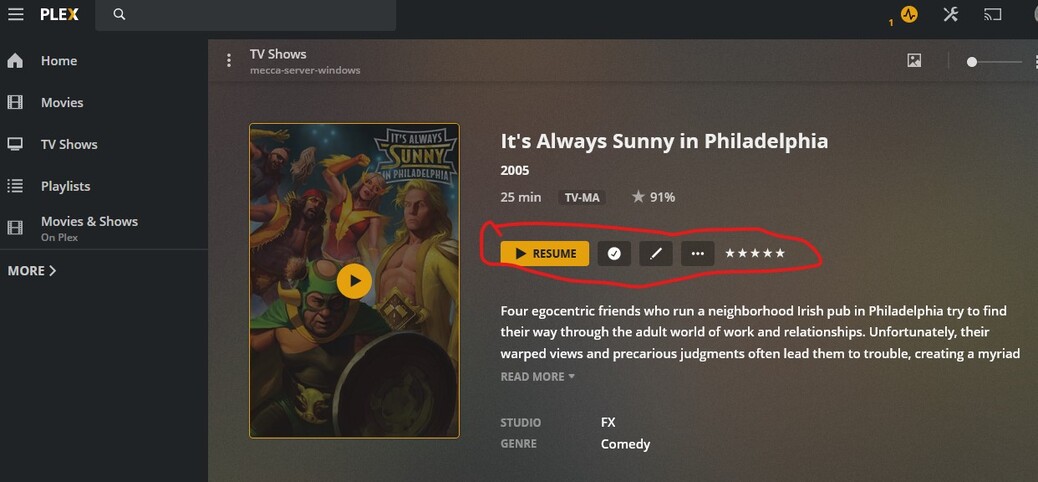Screen dimensions: 1038x482
Task: Open server settings wrench icon
Action: pos(951,14)
